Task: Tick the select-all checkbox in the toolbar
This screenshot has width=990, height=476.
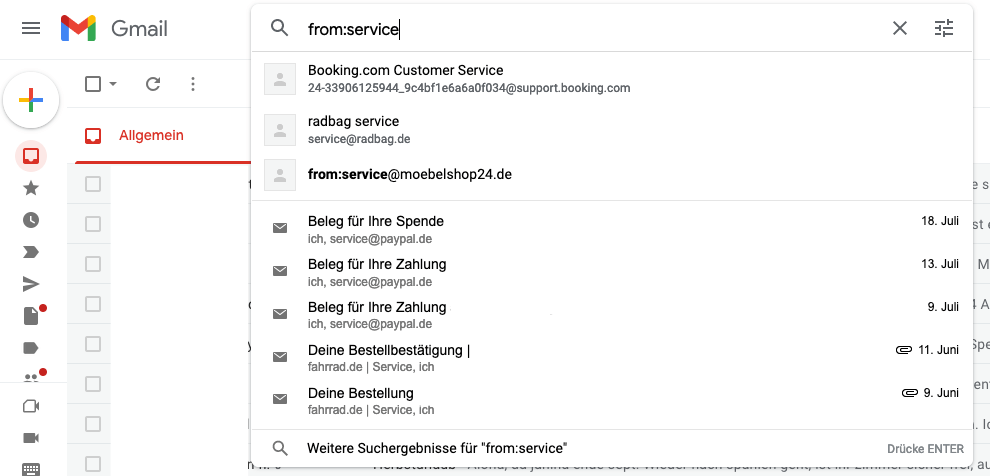Action: 93,83
